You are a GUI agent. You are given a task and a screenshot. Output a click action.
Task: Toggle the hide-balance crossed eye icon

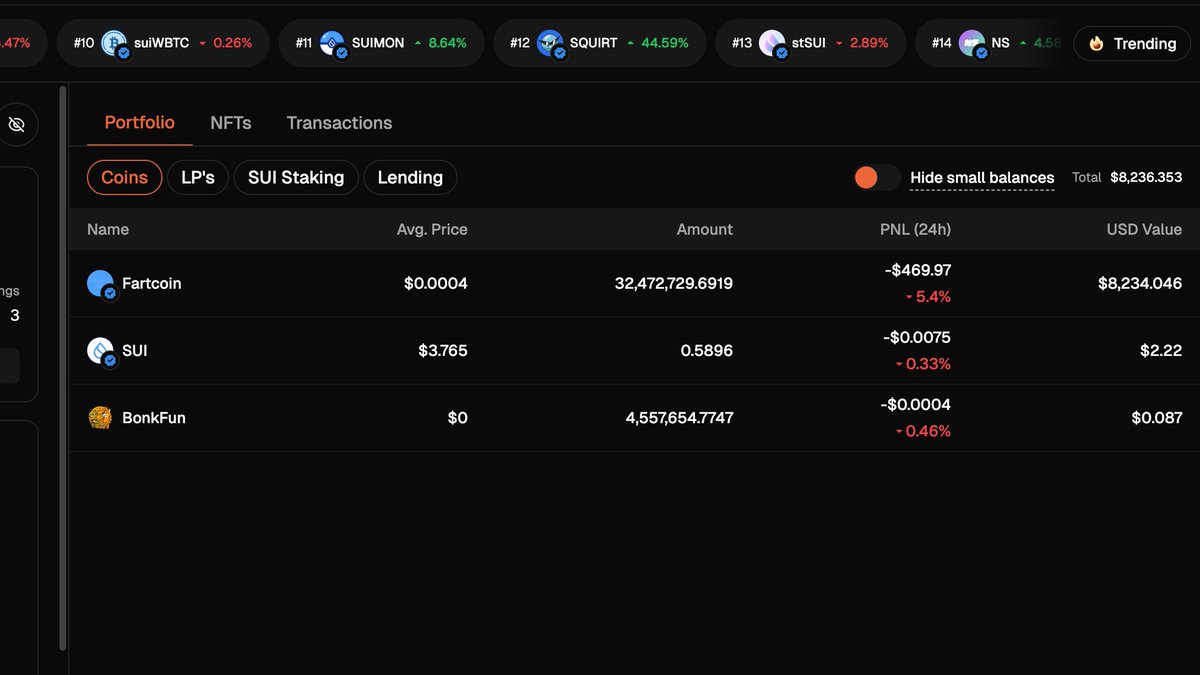click(x=16, y=124)
